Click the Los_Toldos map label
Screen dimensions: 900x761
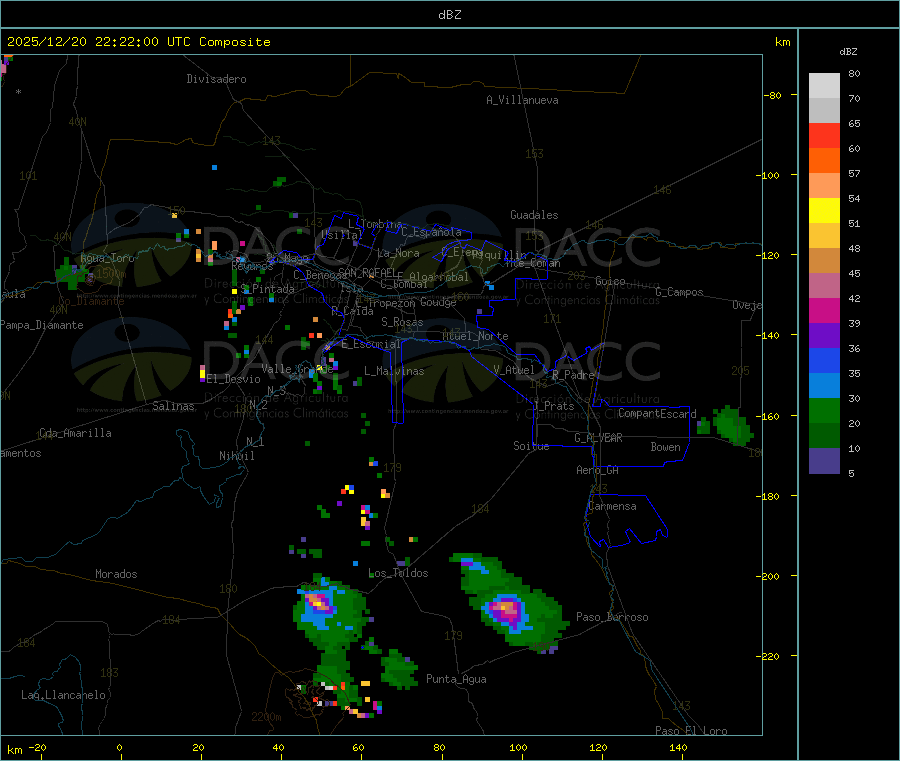pyautogui.click(x=398, y=573)
